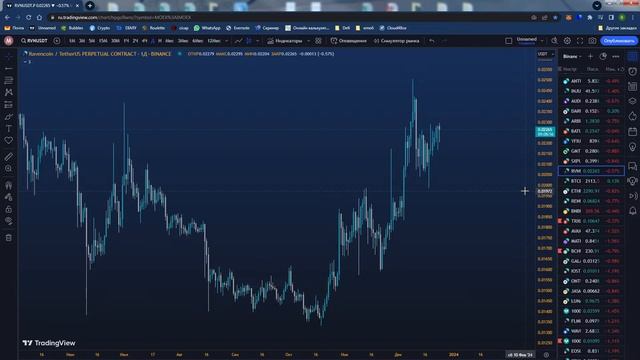Select the BCH row in the watchlist
Image resolution: width=640 pixels, height=360 pixels.
591,251
